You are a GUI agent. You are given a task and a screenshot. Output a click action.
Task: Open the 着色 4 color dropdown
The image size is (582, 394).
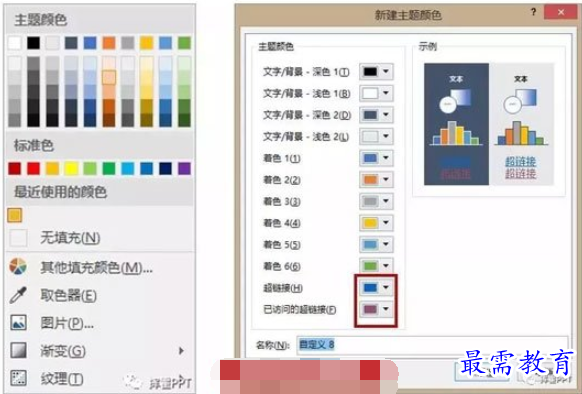[x=376, y=223]
